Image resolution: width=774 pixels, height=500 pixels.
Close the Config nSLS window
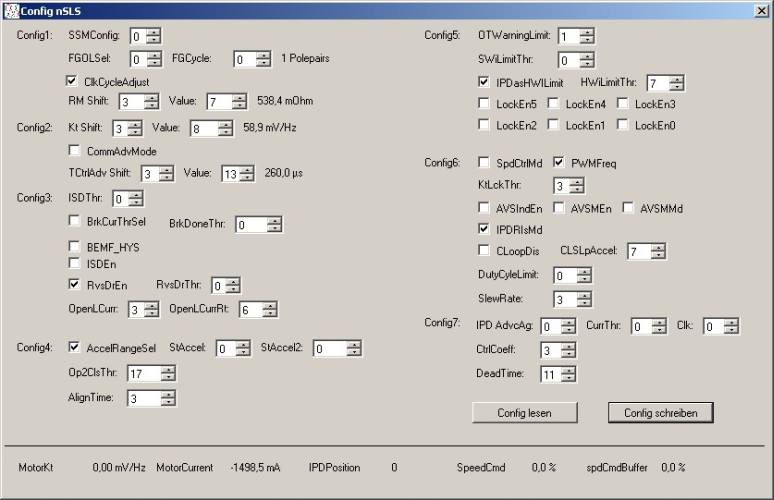click(762, 9)
